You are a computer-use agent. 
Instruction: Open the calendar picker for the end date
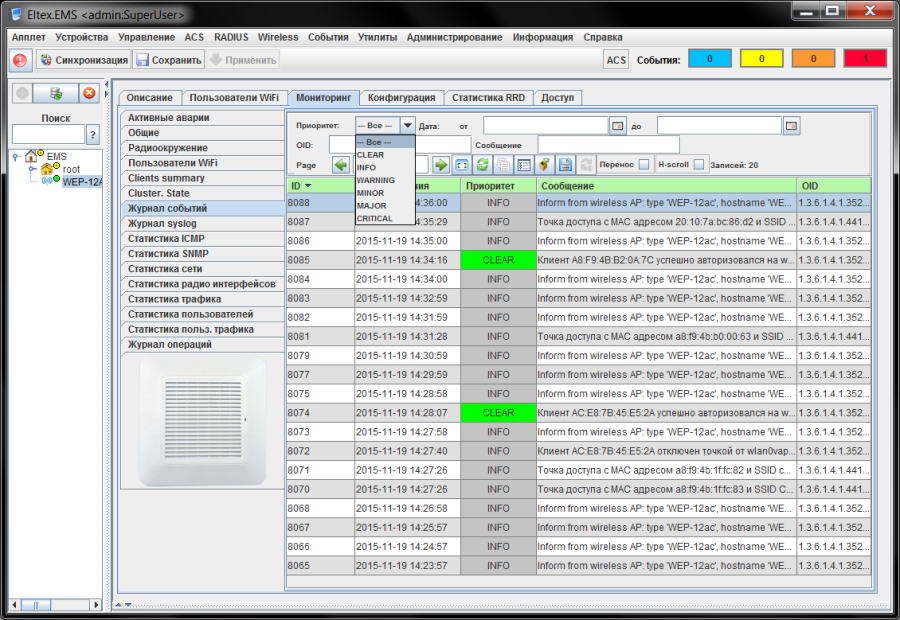[x=791, y=126]
